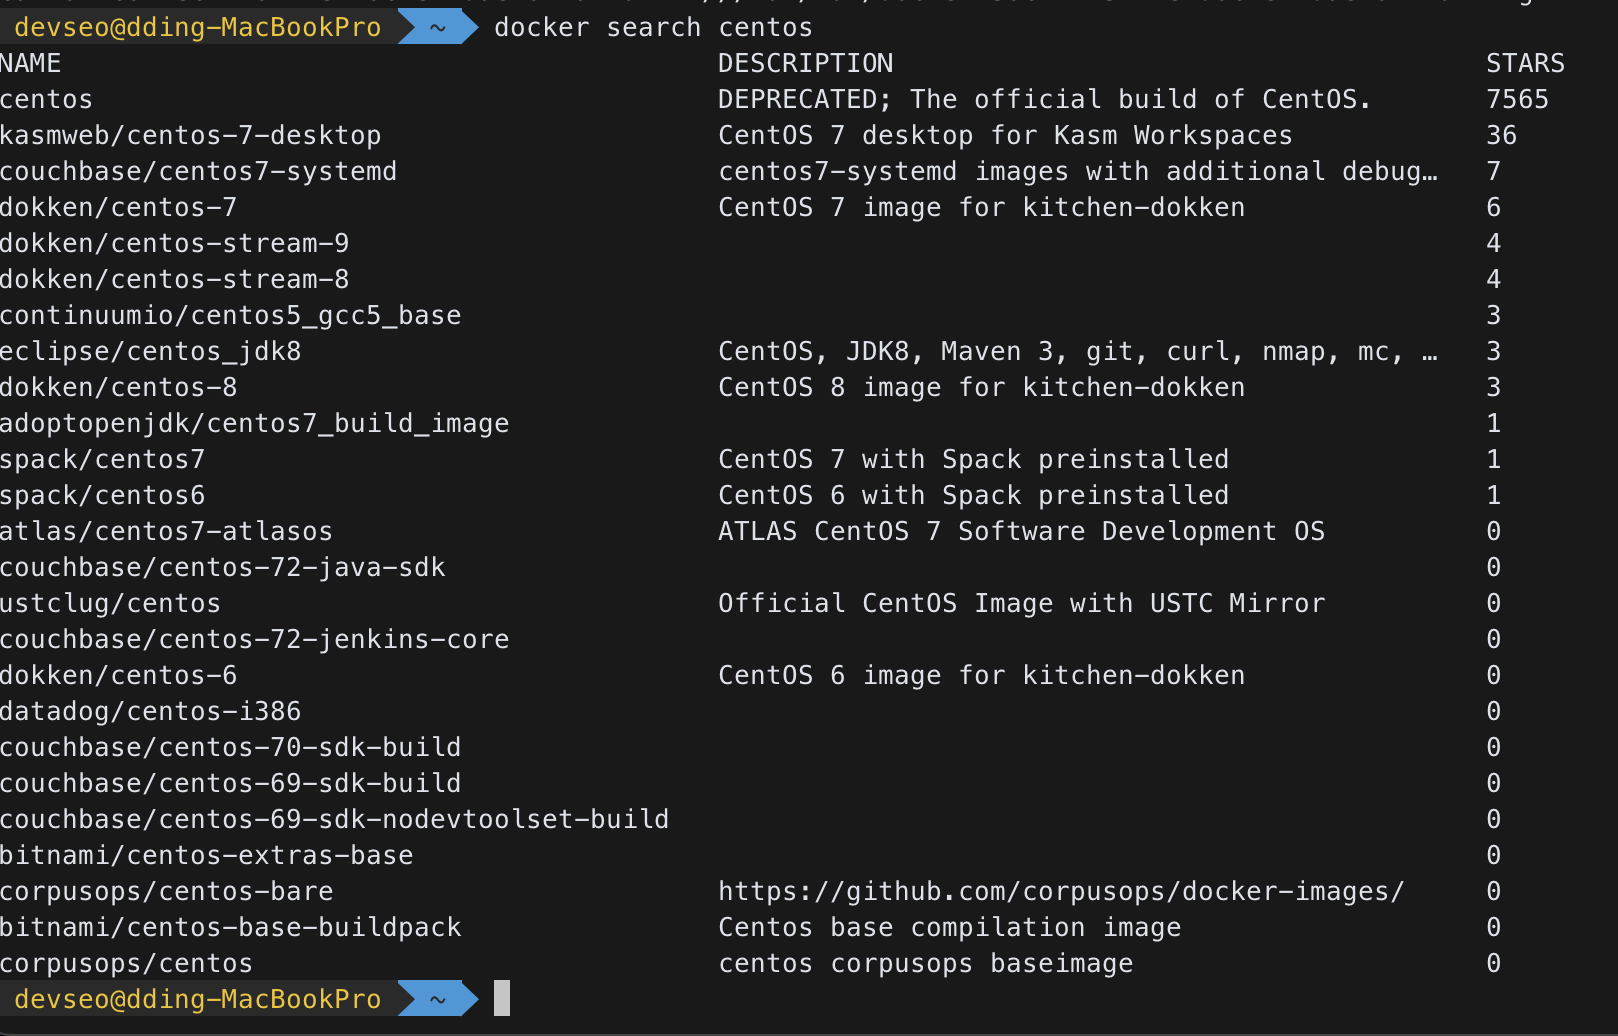Click 'dokken/centos-6' image name
Image resolution: width=1618 pixels, height=1036 pixels.
[118, 676]
